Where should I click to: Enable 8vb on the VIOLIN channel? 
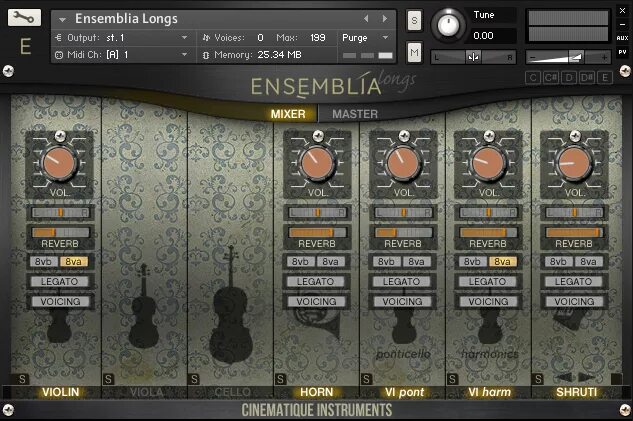(44, 262)
